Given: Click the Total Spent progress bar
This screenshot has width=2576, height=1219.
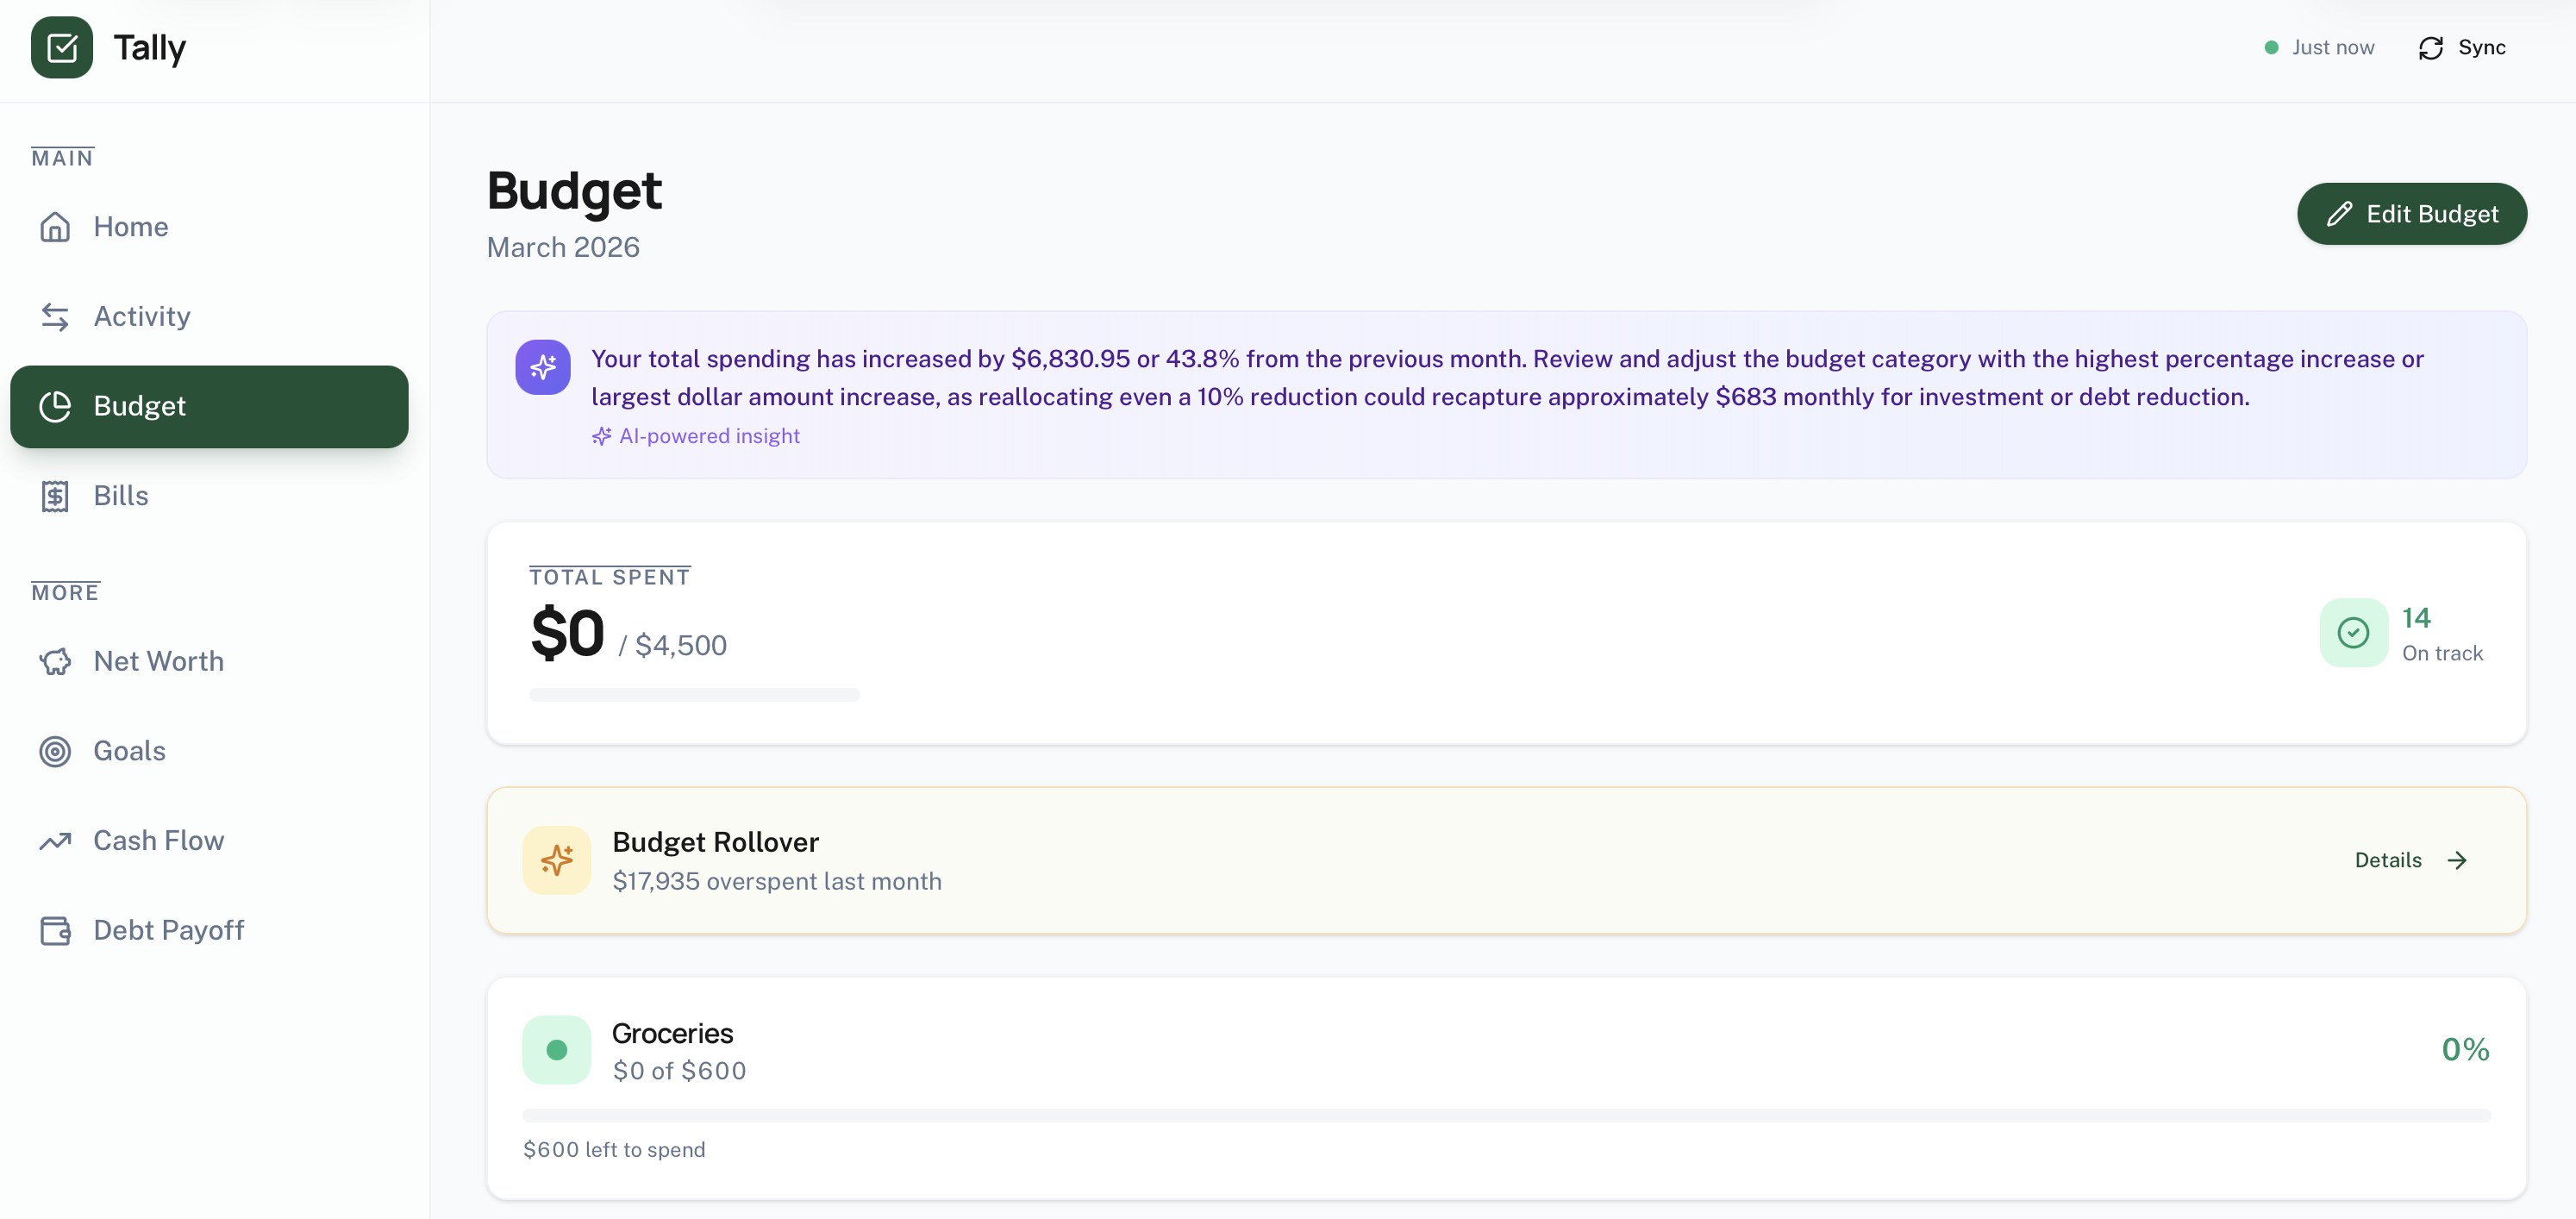Looking at the screenshot, I should [694, 695].
